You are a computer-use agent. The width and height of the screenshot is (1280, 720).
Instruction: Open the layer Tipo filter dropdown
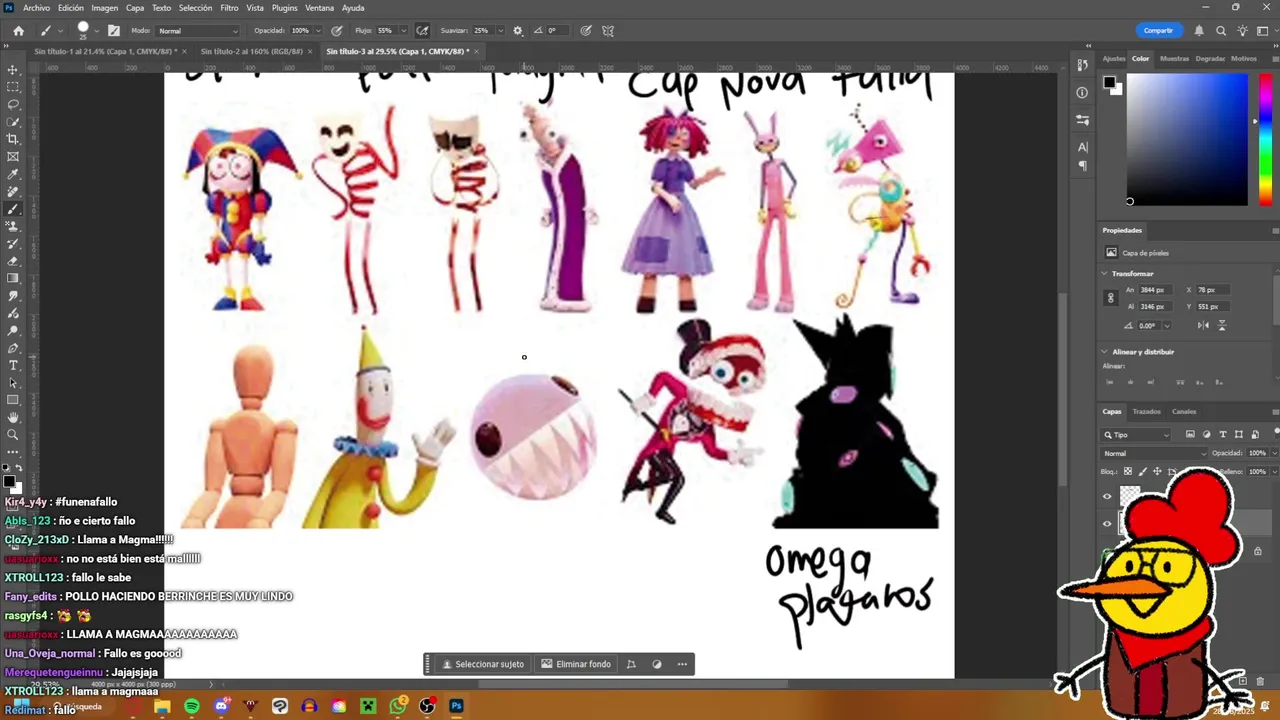click(1136, 435)
